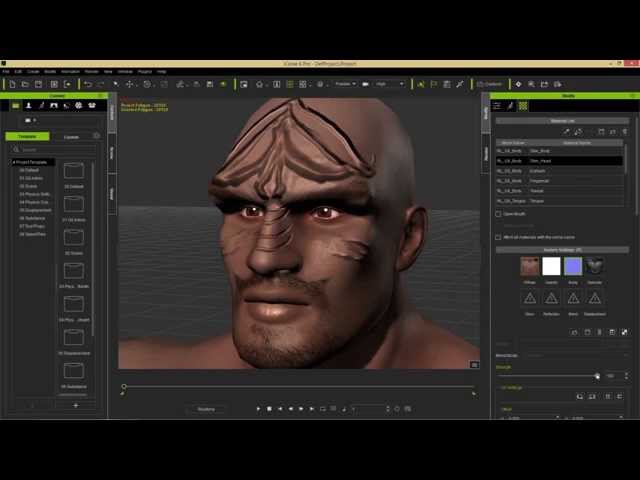This screenshot has height=480, width=640.
Task: Click the search field in the Content panel
Action: click(54, 149)
